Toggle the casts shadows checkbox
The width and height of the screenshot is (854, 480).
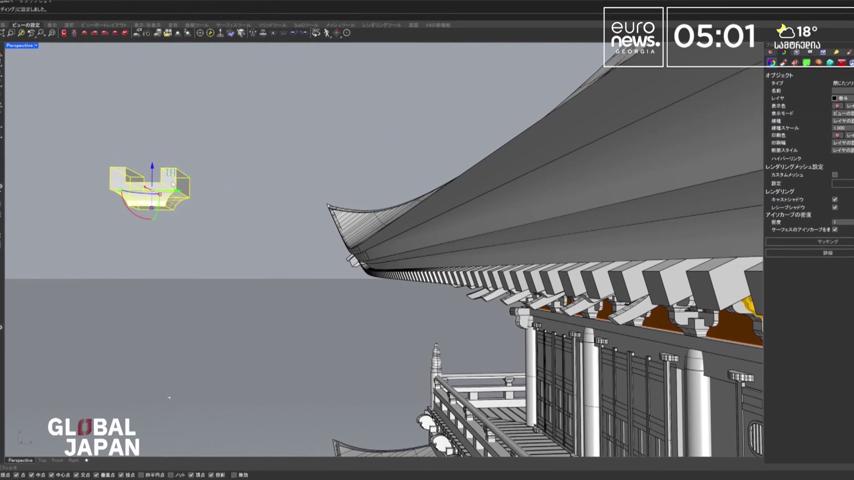click(835, 199)
